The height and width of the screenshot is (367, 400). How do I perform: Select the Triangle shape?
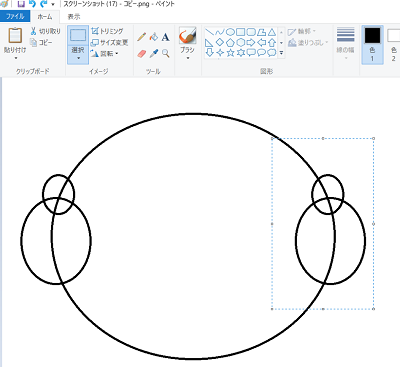(x=272, y=32)
